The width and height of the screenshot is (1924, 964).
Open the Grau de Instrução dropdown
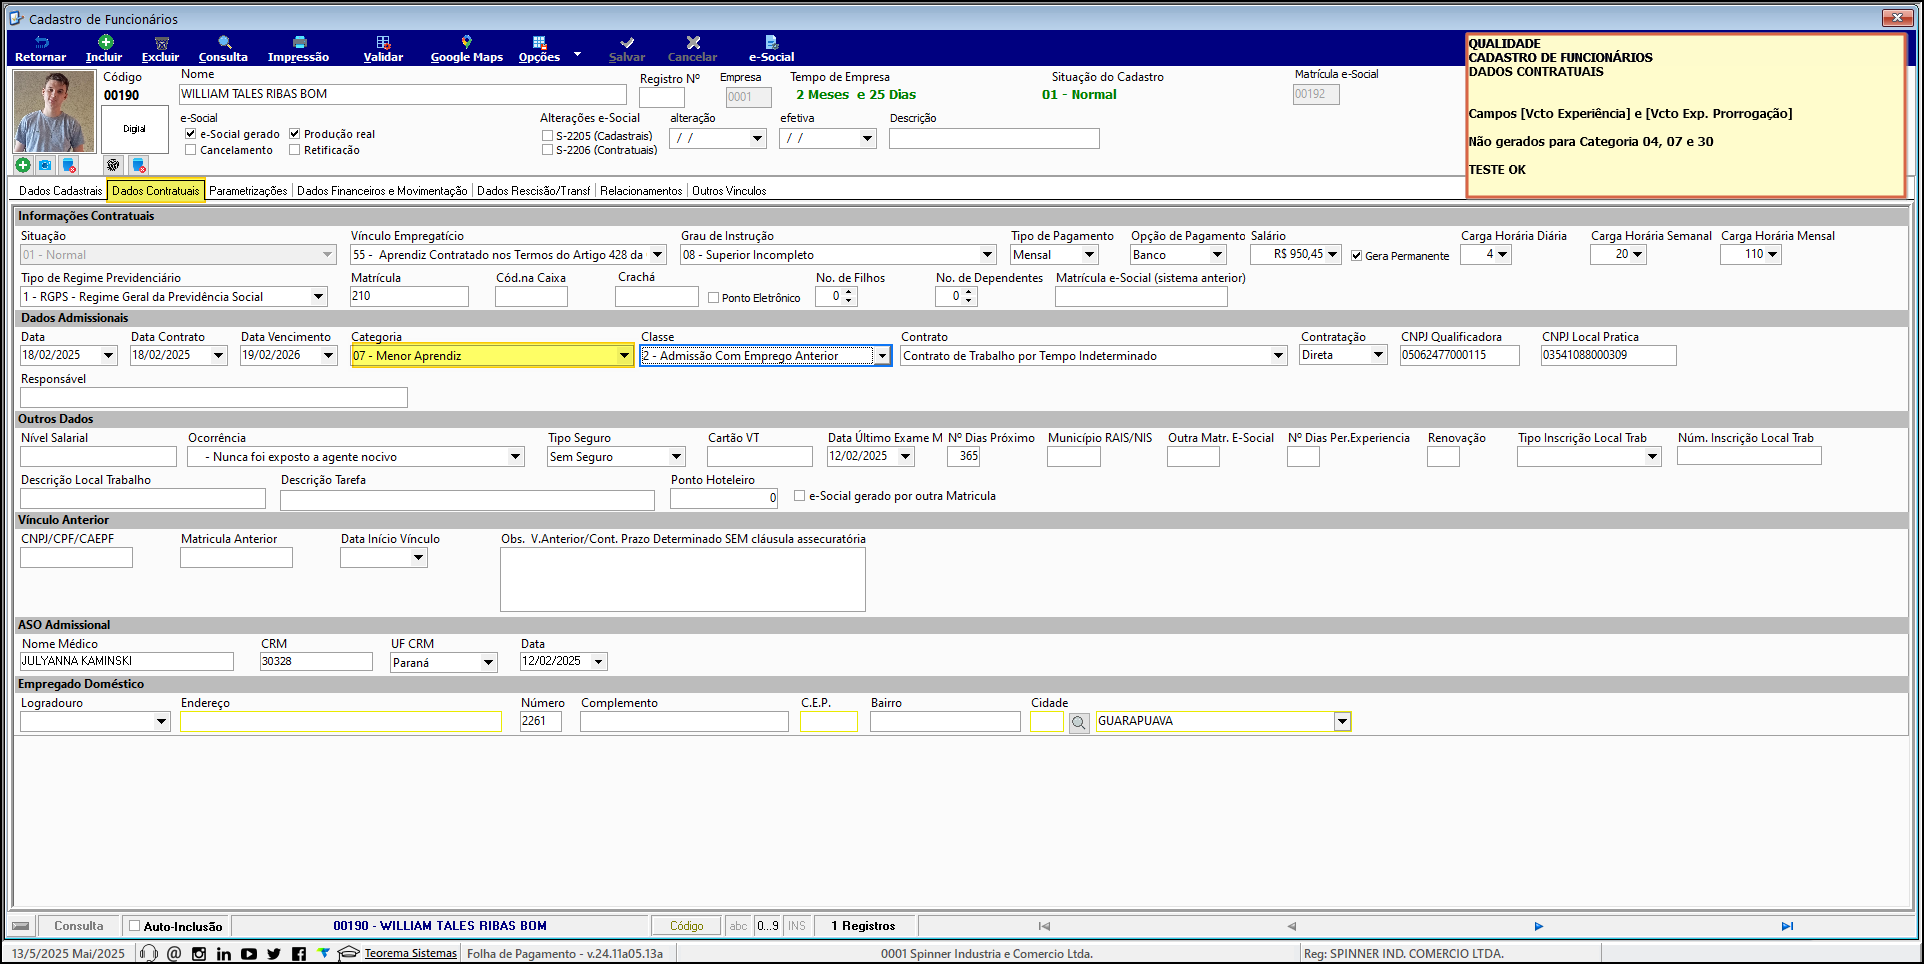click(988, 255)
